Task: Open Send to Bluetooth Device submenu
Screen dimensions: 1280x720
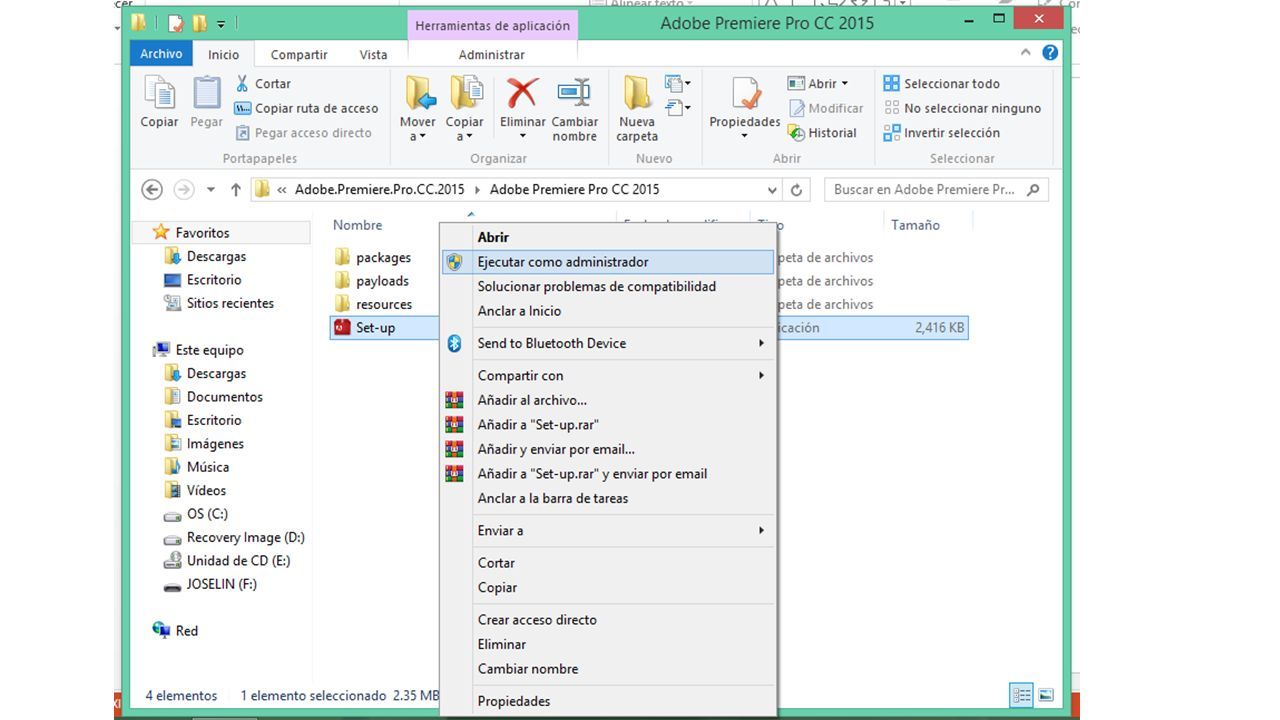Action: pos(608,343)
